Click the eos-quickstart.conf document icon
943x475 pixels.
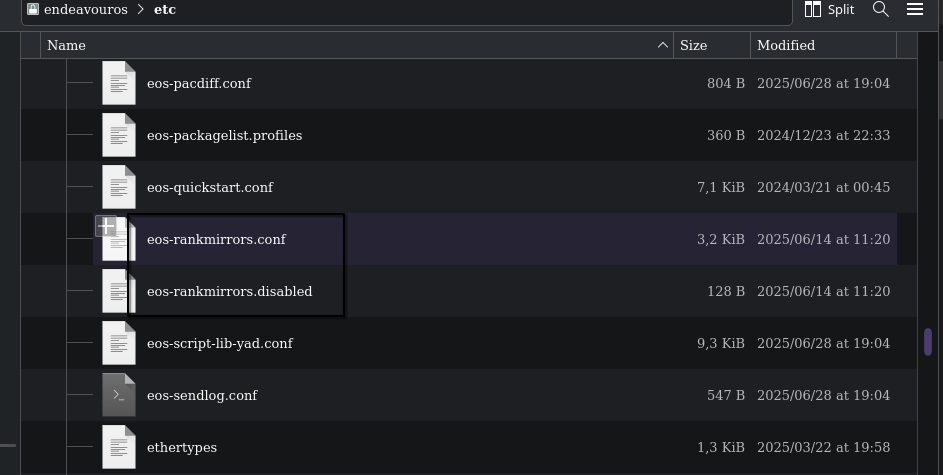118,187
